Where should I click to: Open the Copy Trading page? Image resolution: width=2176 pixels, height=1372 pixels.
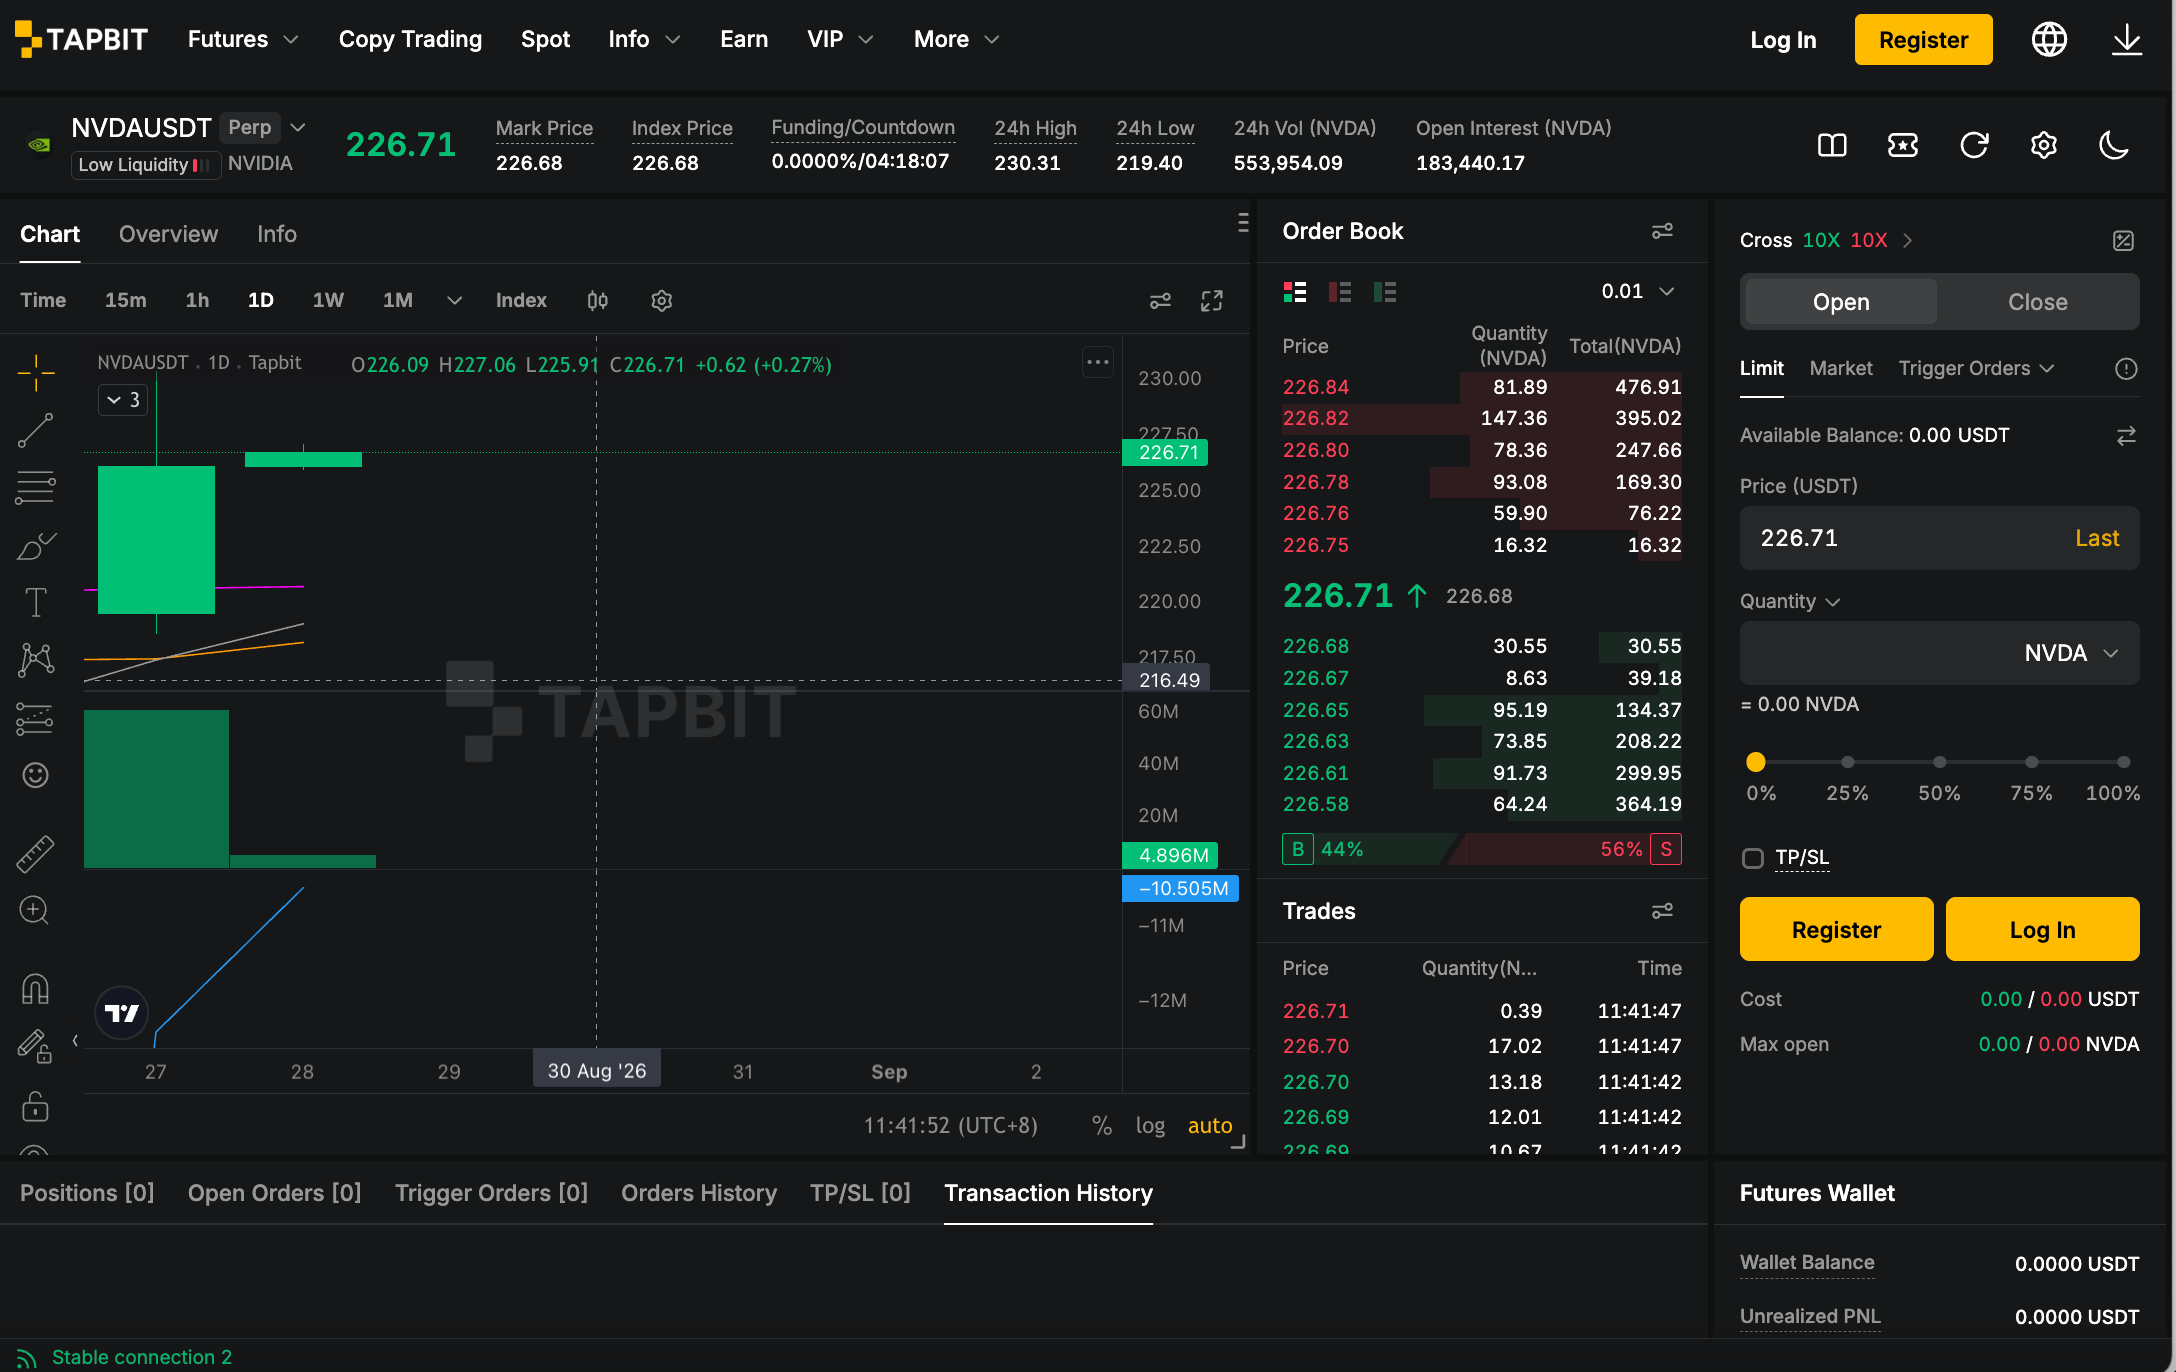click(x=410, y=39)
